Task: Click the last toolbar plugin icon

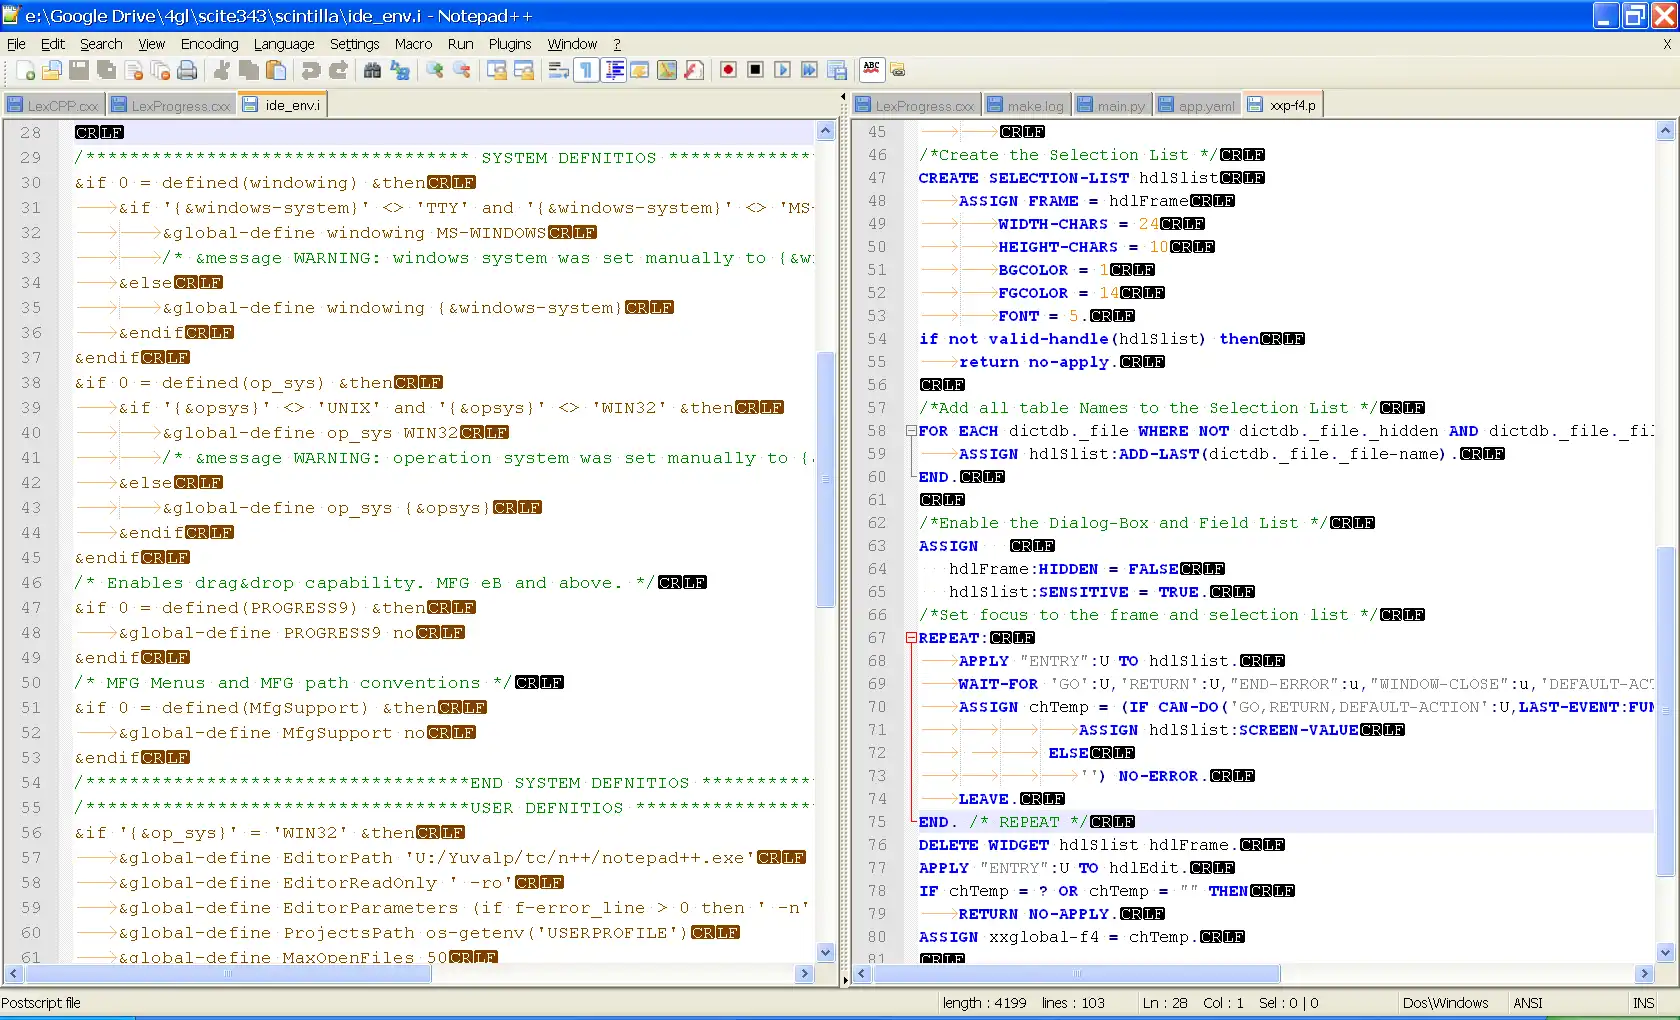Action: 898,70
